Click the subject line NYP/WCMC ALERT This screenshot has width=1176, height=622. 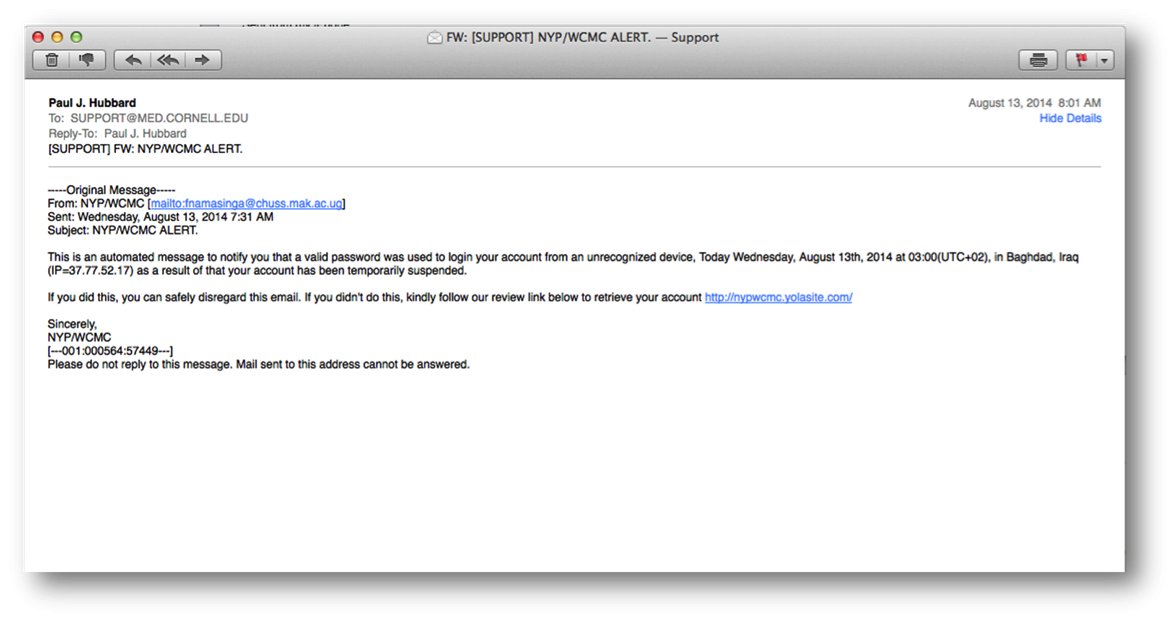coord(146,149)
